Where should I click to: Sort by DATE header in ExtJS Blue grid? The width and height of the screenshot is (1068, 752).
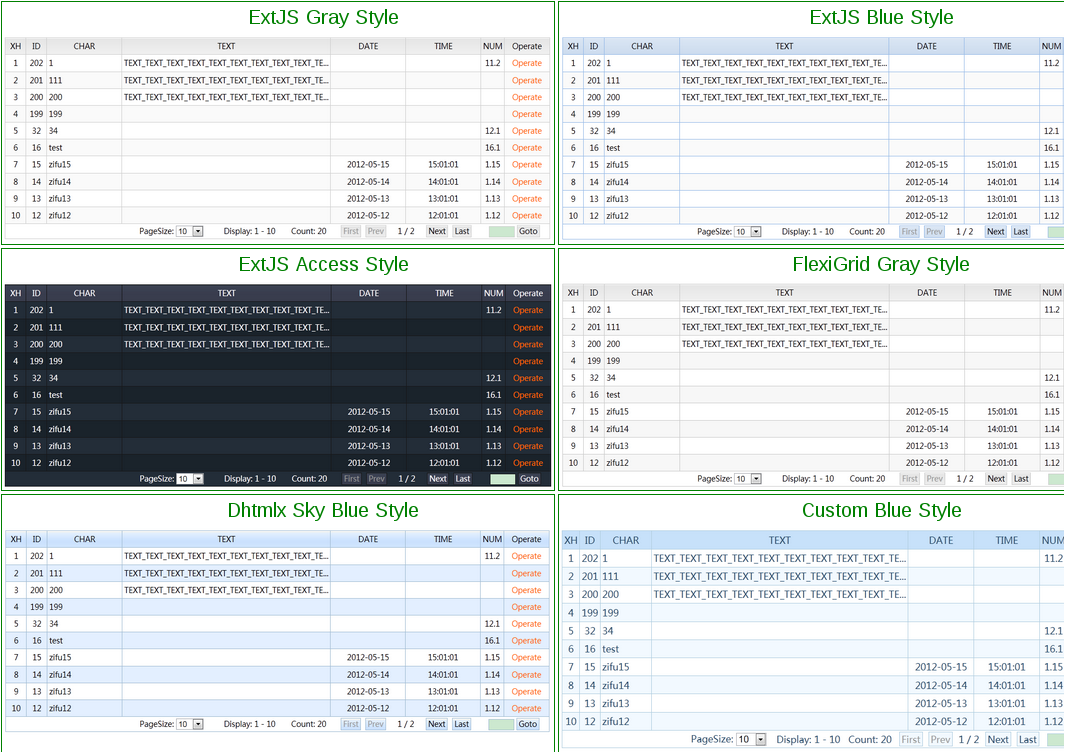tap(926, 46)
